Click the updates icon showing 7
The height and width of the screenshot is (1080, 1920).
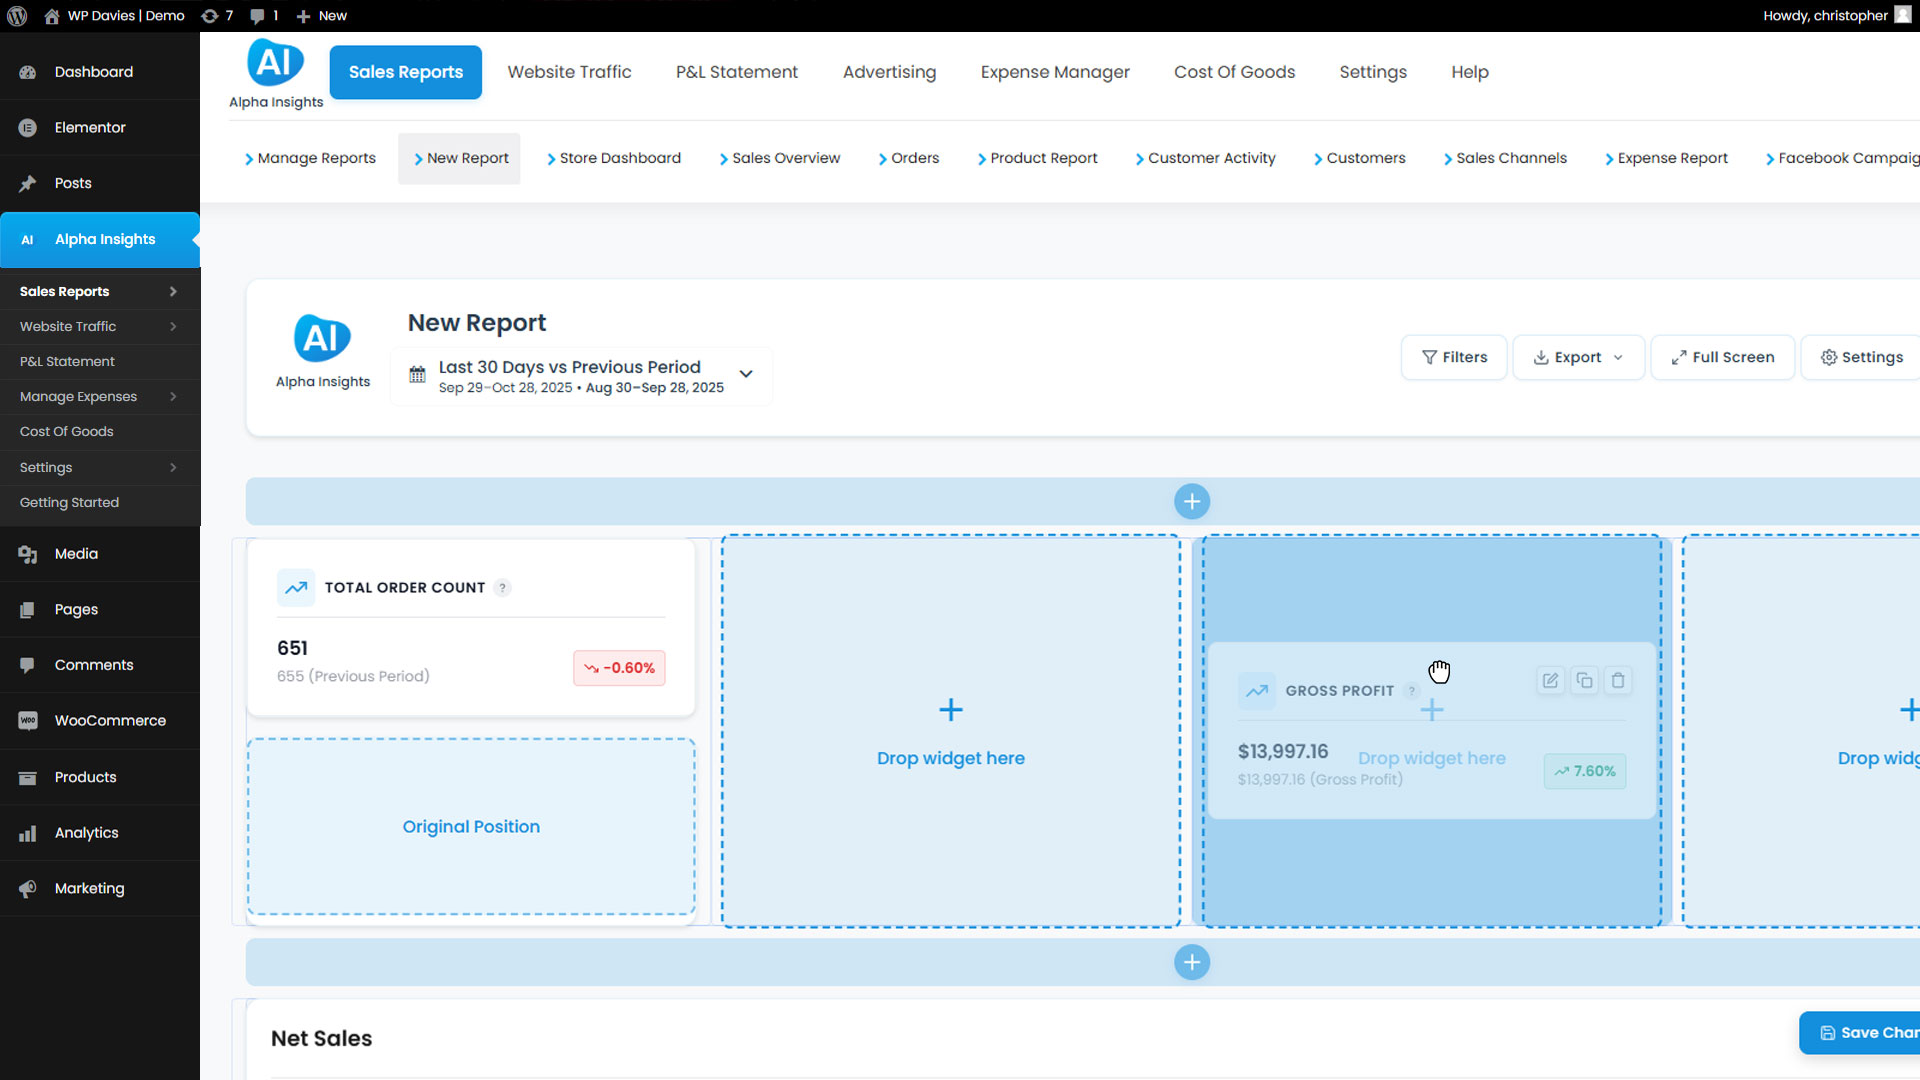(210, 16)
